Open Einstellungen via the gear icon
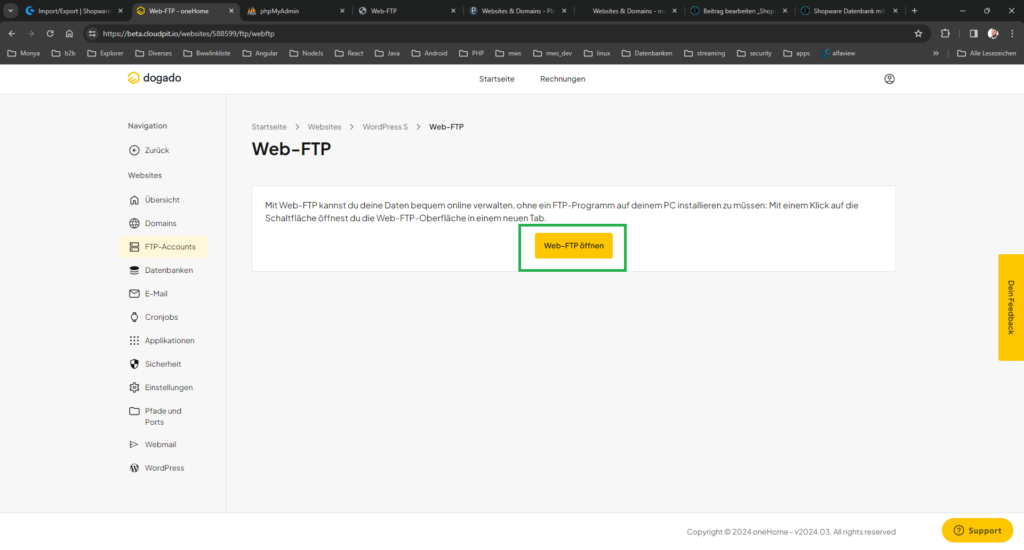Viewport: 1024px width, 550px height. pos(135,387)
